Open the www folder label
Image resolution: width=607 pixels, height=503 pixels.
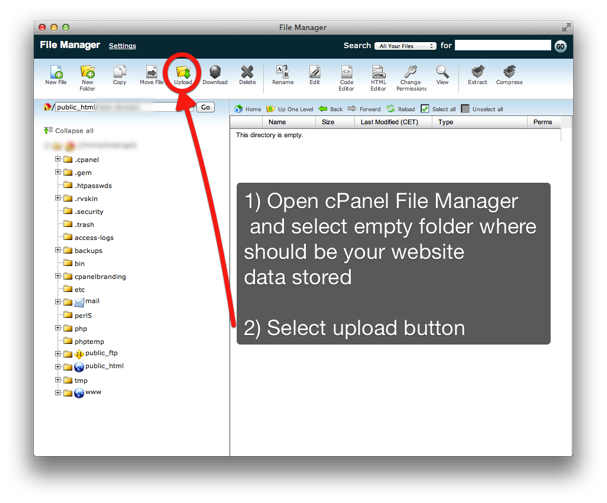93,392
